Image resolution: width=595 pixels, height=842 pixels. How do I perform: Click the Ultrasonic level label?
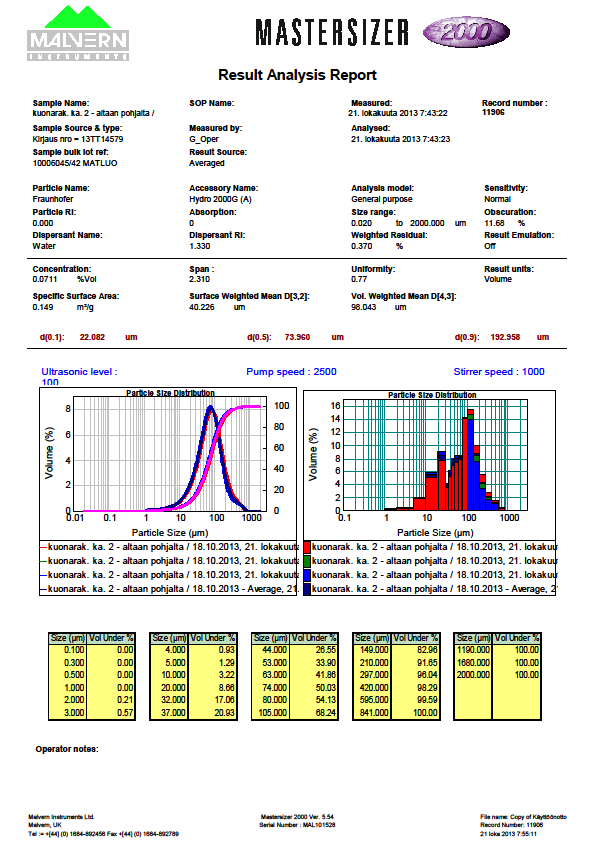click(x=79, y=372)
